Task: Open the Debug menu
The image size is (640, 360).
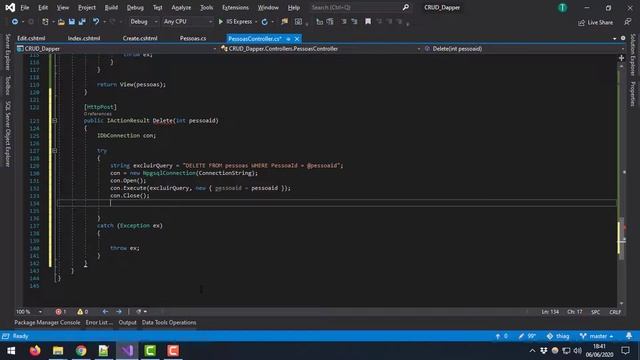Action: click(135, 7)
